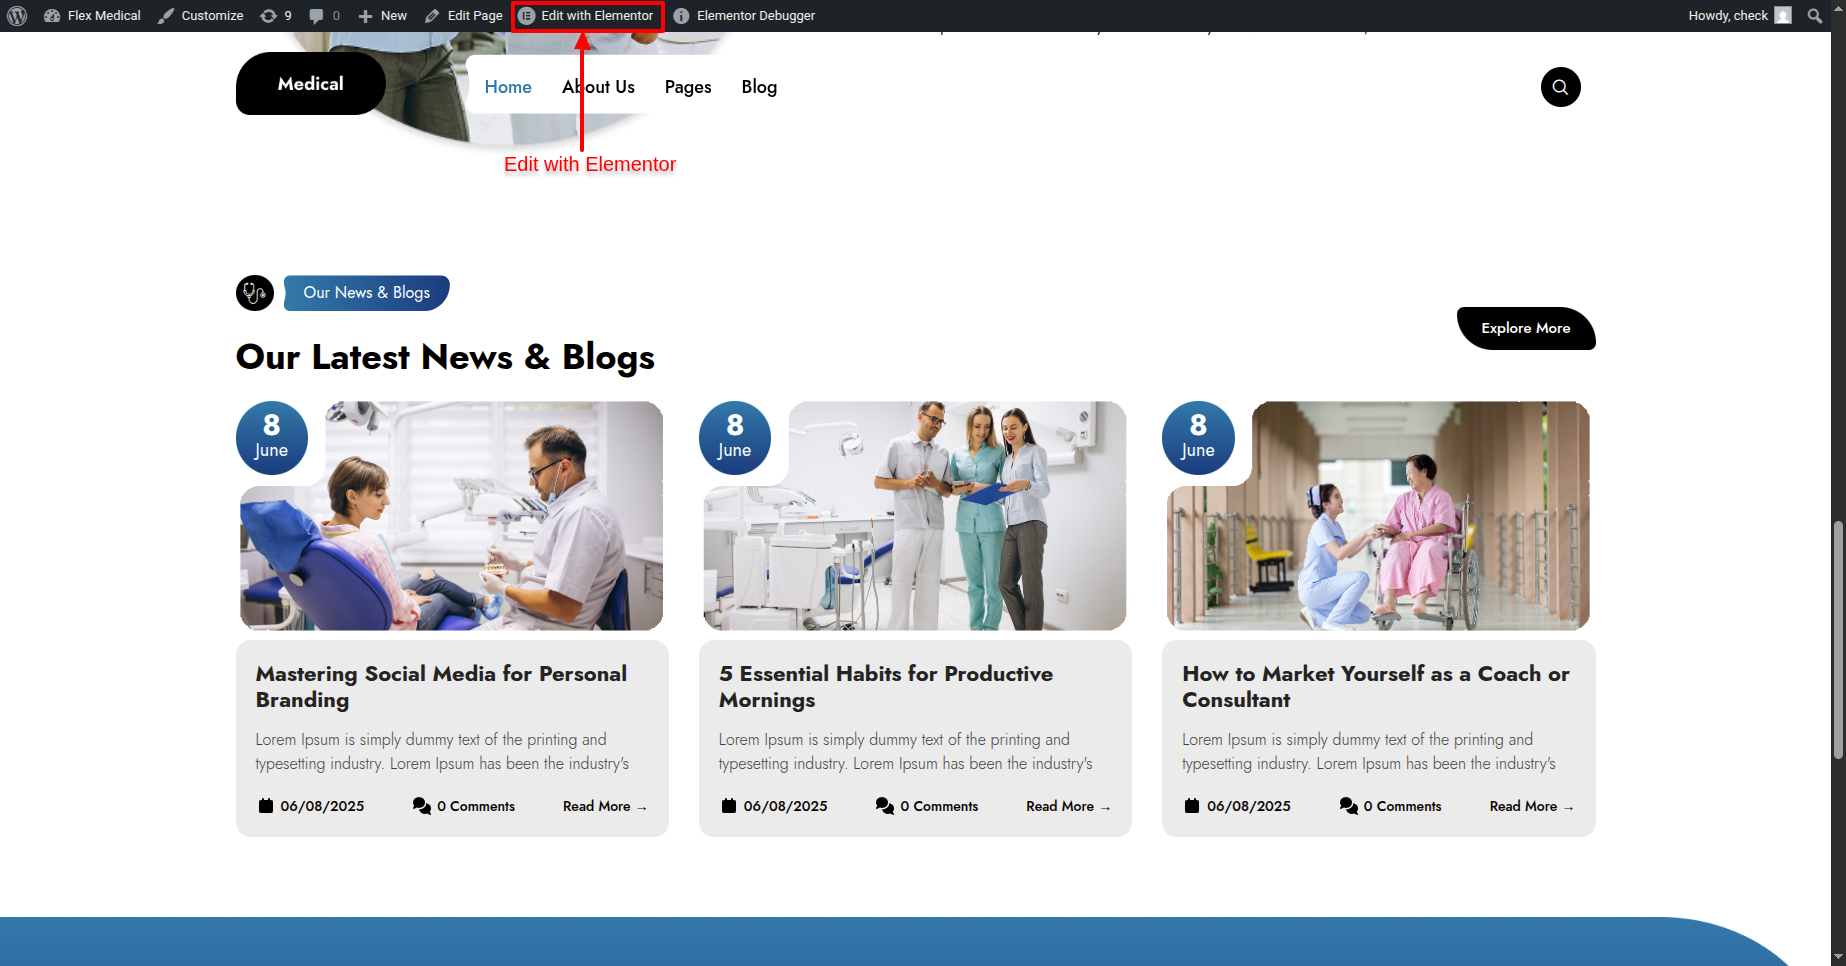Viewport: 1846px width, 966px height.
Task: Open Mastering Social Media for Personal Branding
Action: click(441, 687)
